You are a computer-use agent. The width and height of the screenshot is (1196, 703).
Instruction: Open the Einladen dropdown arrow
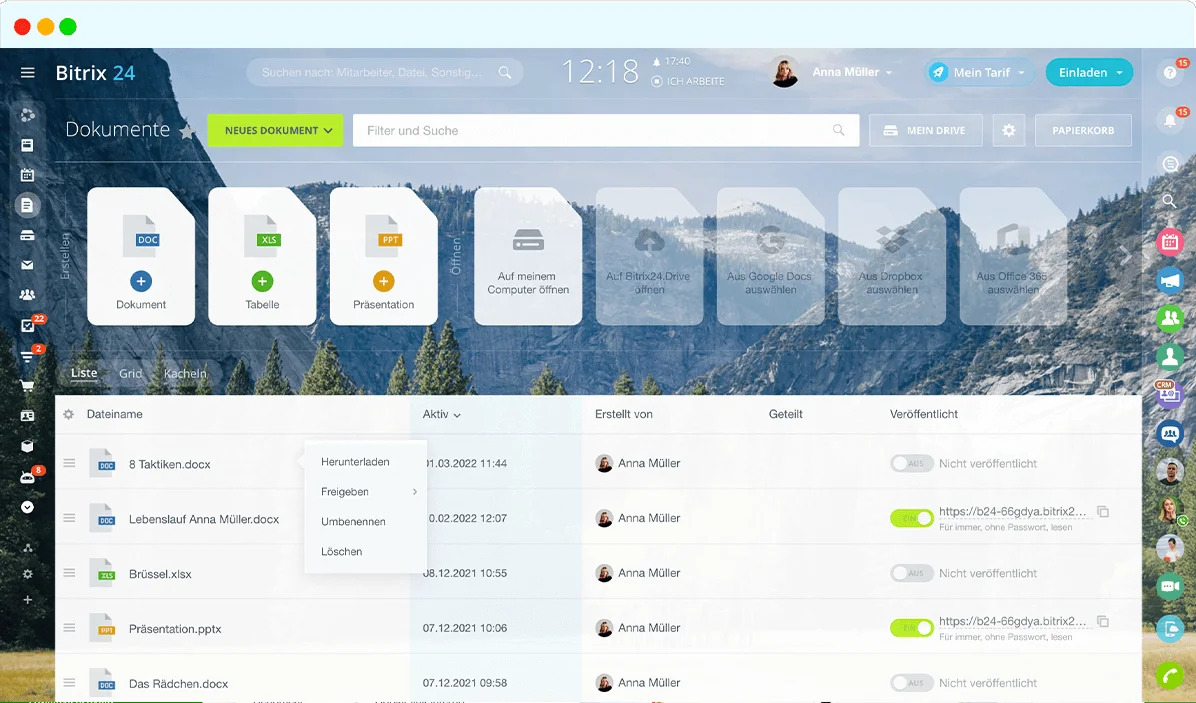click(1120, 73)
